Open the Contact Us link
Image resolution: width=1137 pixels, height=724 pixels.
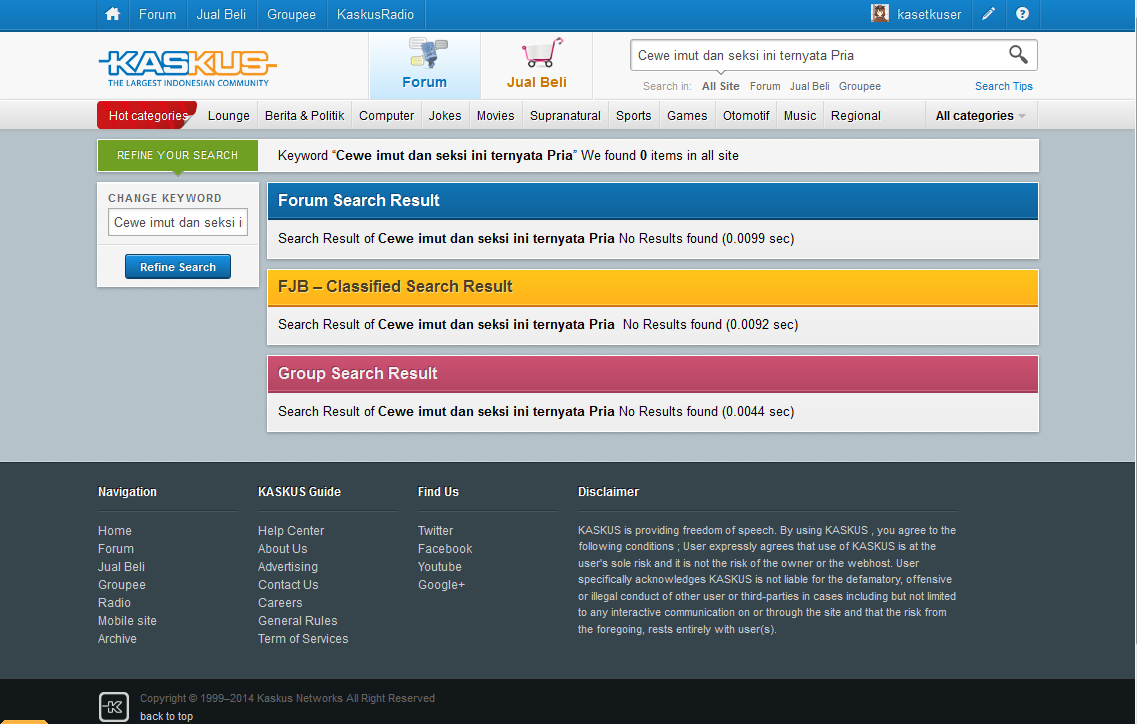[x=288, y=585]
